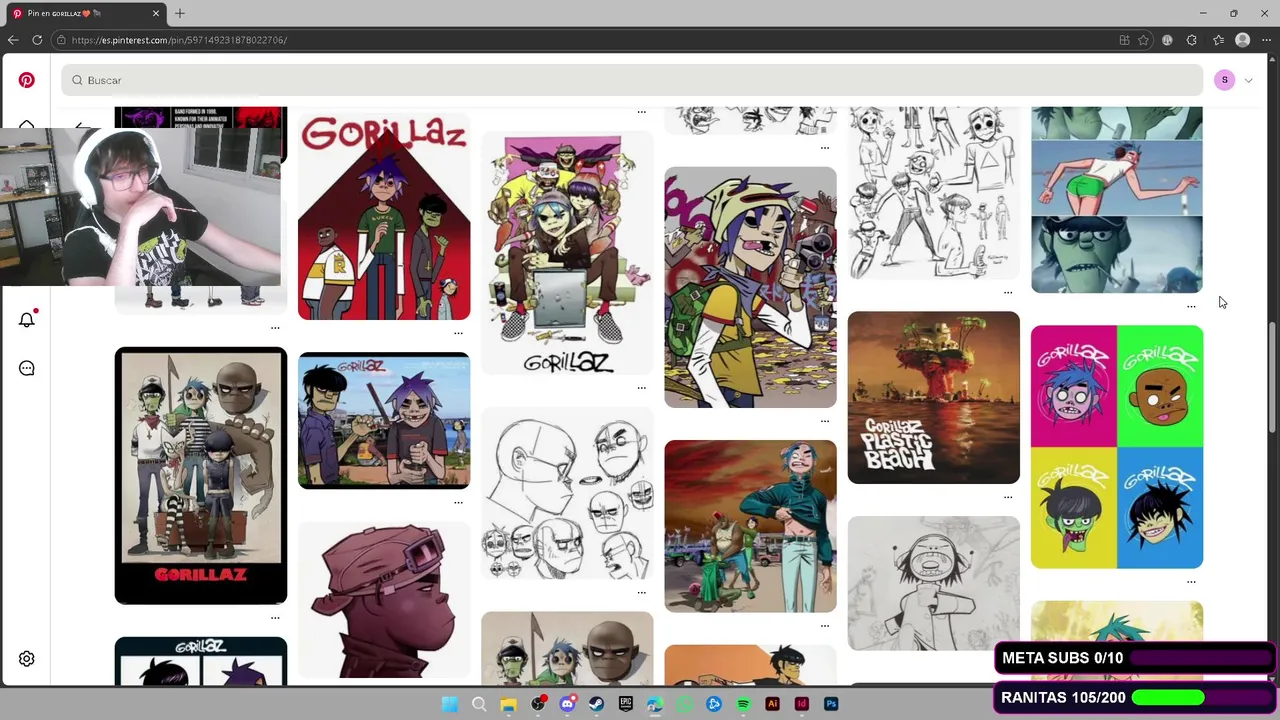The height and width of the screenshot is (720, 1280).
Task: Open WhatsApp from taskbar
Action: pyautogui.click(x=685, y=704)
